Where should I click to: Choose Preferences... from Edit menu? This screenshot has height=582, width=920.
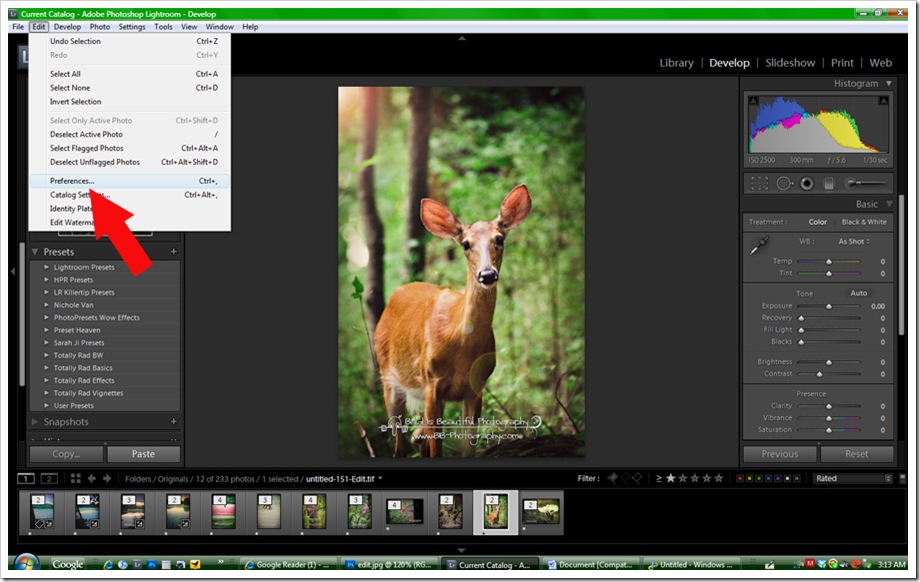[129, 181]
